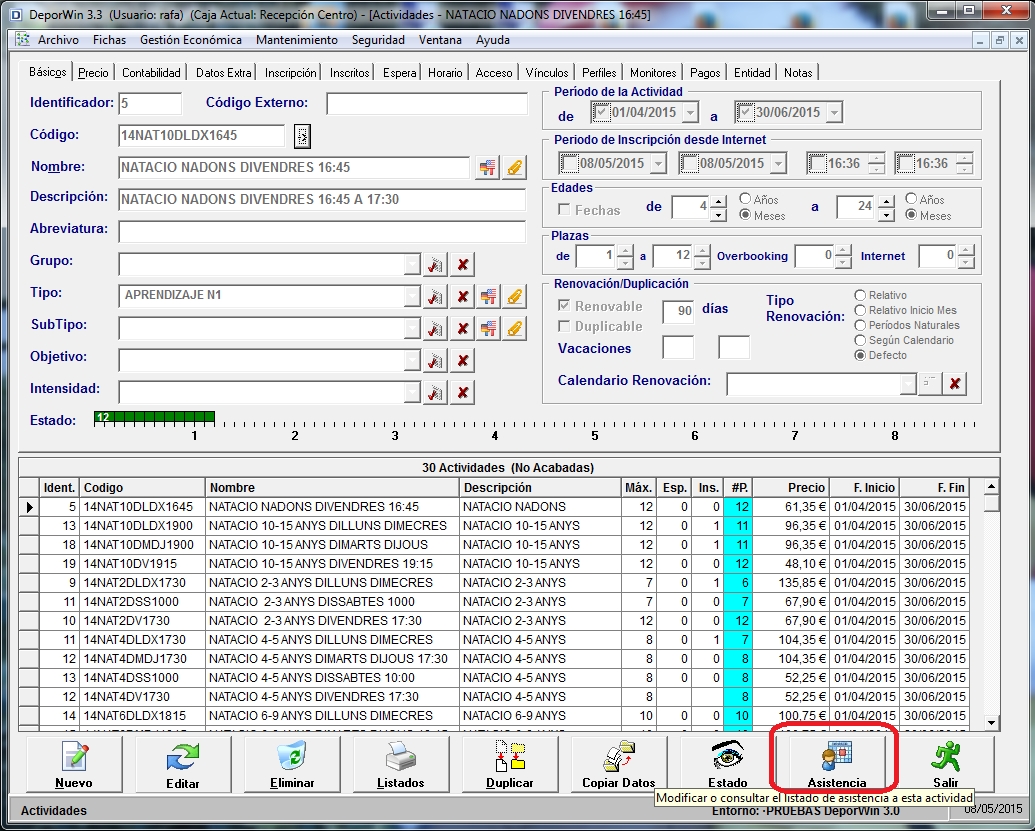Toggle the activity end date checkbox 30/06/2015

pyautogui.click(x=745, y=112)
